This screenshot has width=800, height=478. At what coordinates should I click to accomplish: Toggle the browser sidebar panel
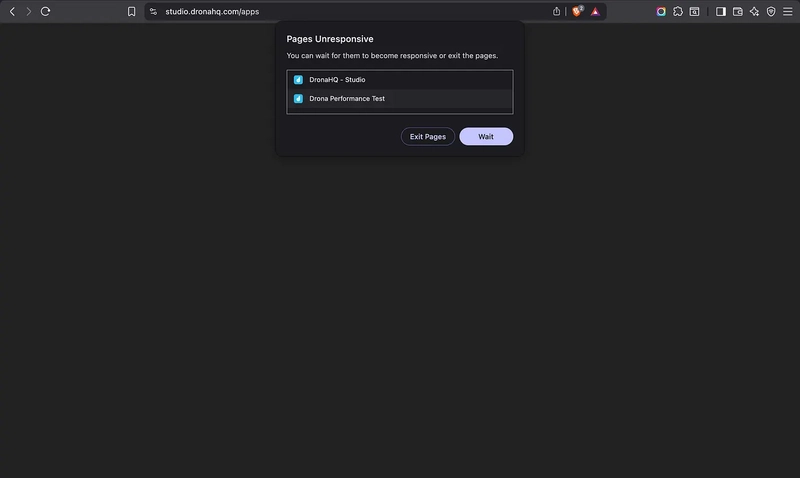(x=720, y=11)
